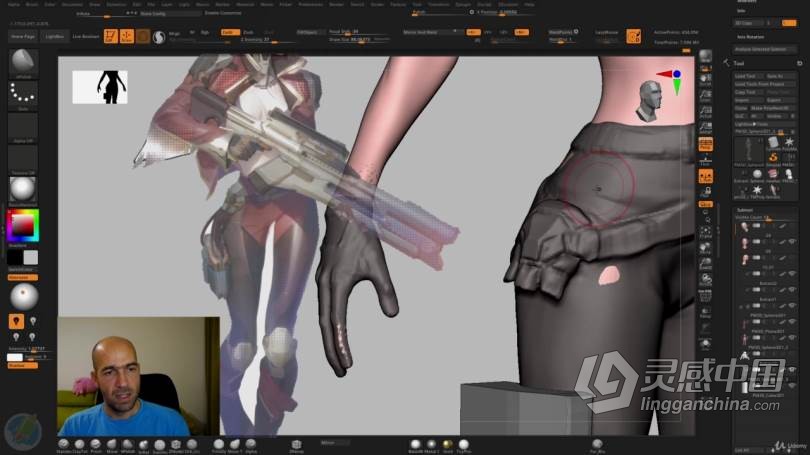
Task: Open the LightBox button
Action: tap(54, 37)
